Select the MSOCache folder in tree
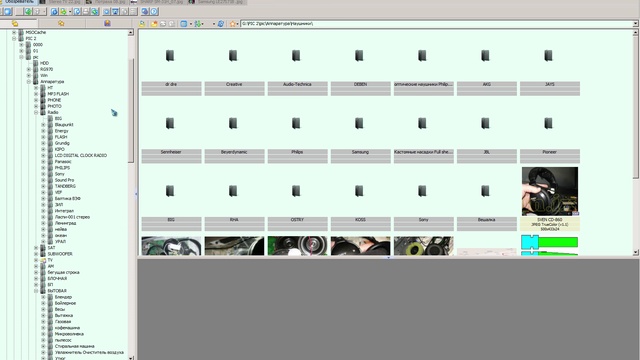This screenshot has height=360, width=640. pyautogui.click(x=36, y=32)
